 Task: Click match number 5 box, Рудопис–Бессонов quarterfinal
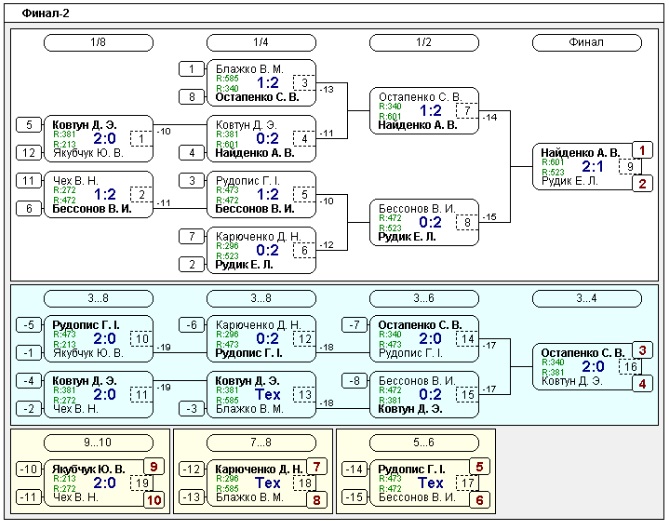pyautogui.click(x=304, y=195)
